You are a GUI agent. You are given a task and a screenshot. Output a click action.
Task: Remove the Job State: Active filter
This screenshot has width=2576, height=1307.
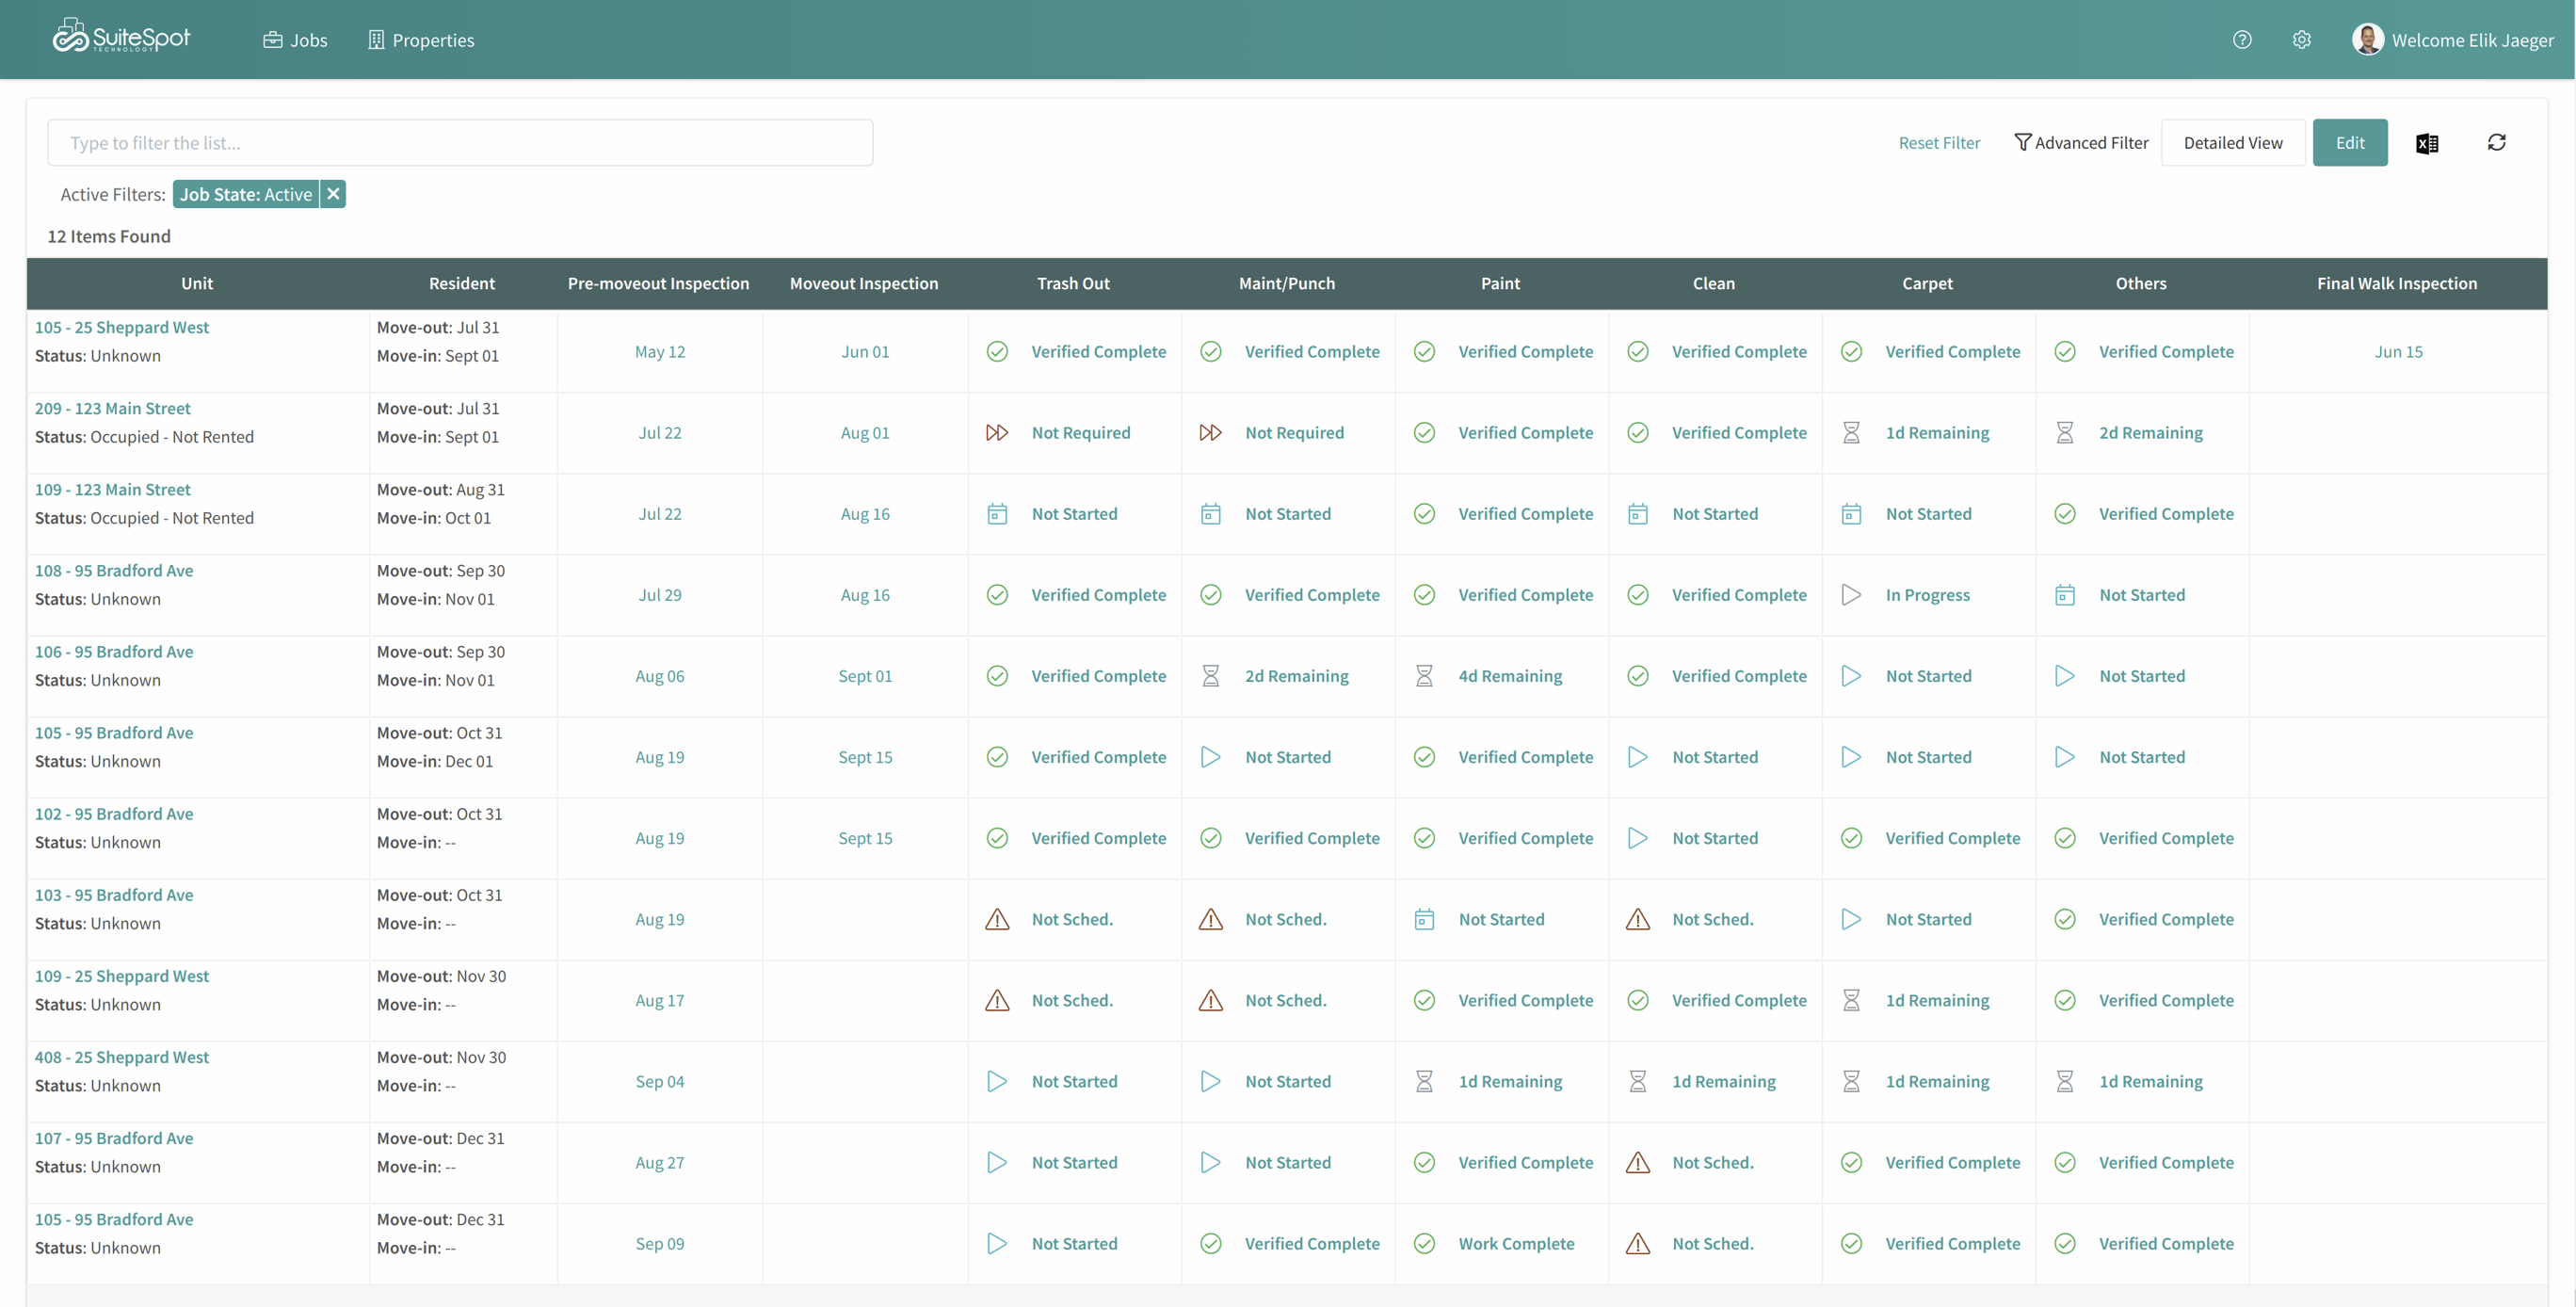click(x=333, y=194)
